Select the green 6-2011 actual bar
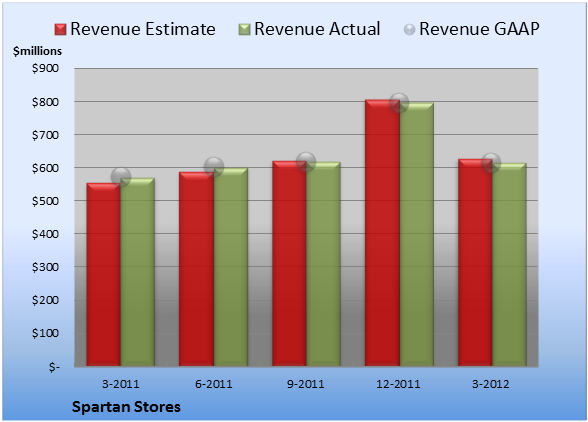Image resolution: width=588 pixels, height=422 pixels. click(x=231, y=267)
